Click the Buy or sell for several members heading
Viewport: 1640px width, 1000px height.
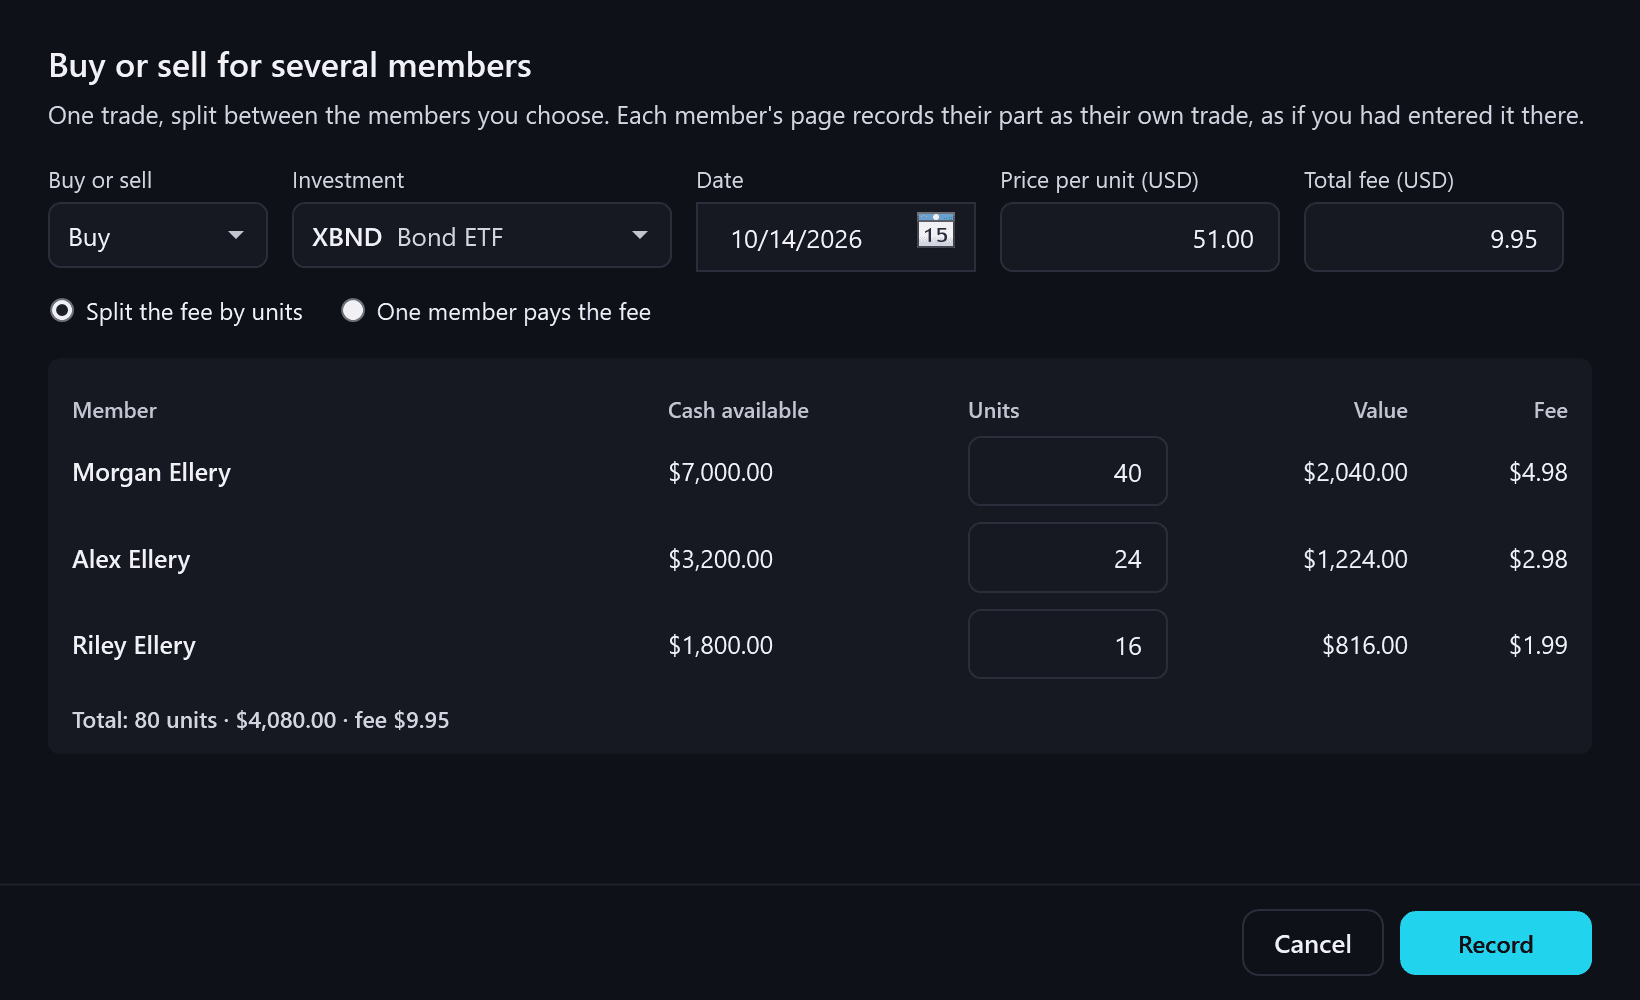tap(290, 66)
